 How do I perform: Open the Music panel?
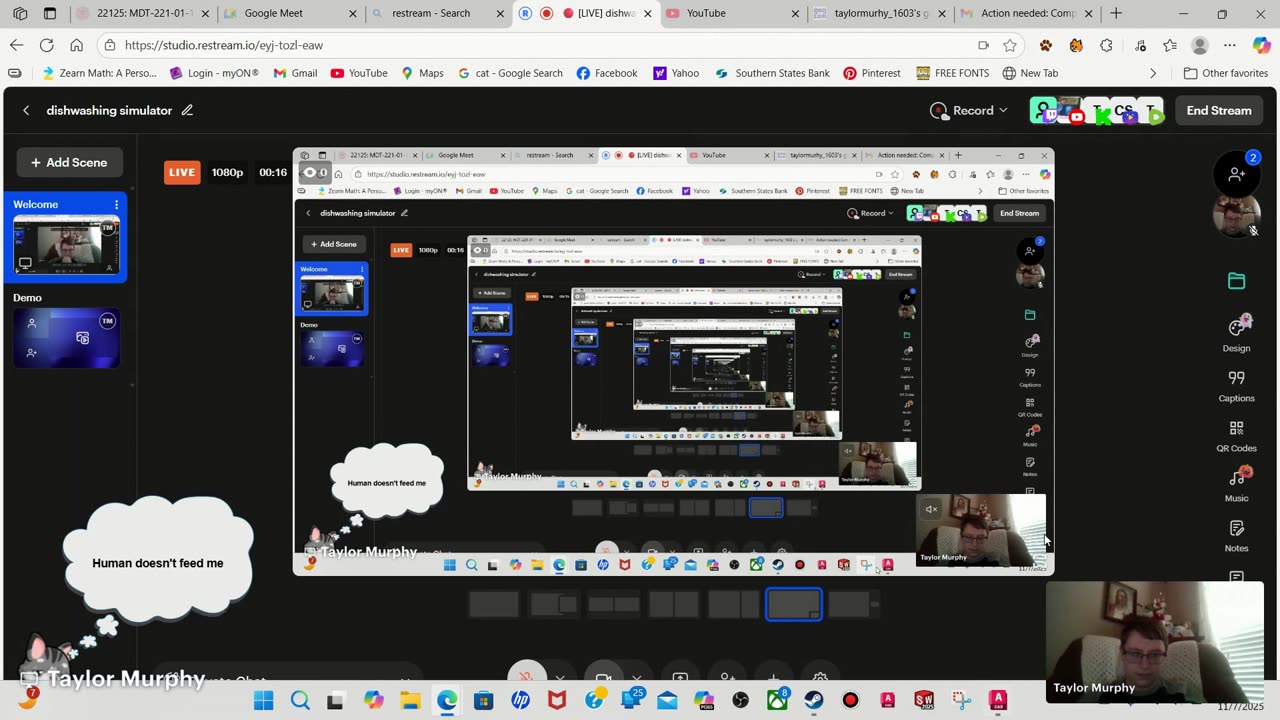point(1236,485)
